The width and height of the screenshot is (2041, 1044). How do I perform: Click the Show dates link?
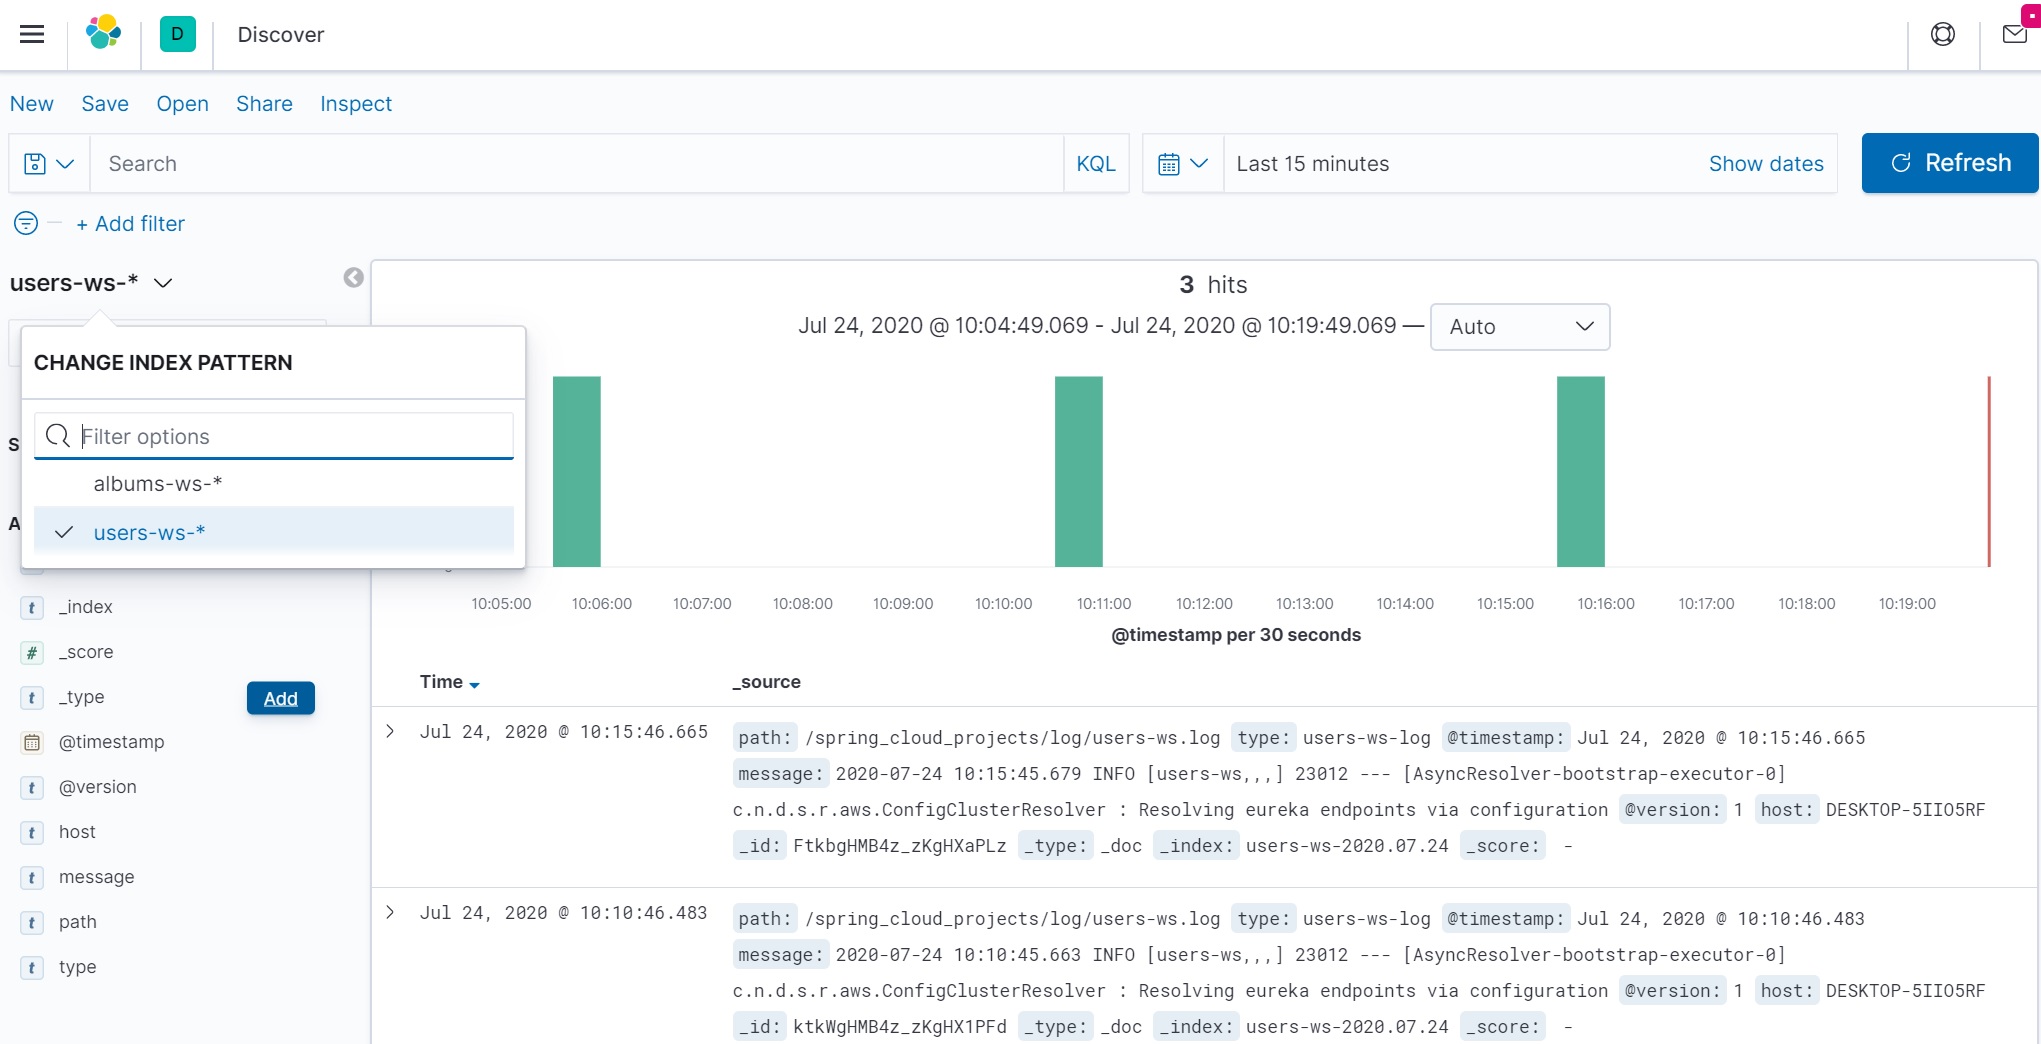(1765, 164)
